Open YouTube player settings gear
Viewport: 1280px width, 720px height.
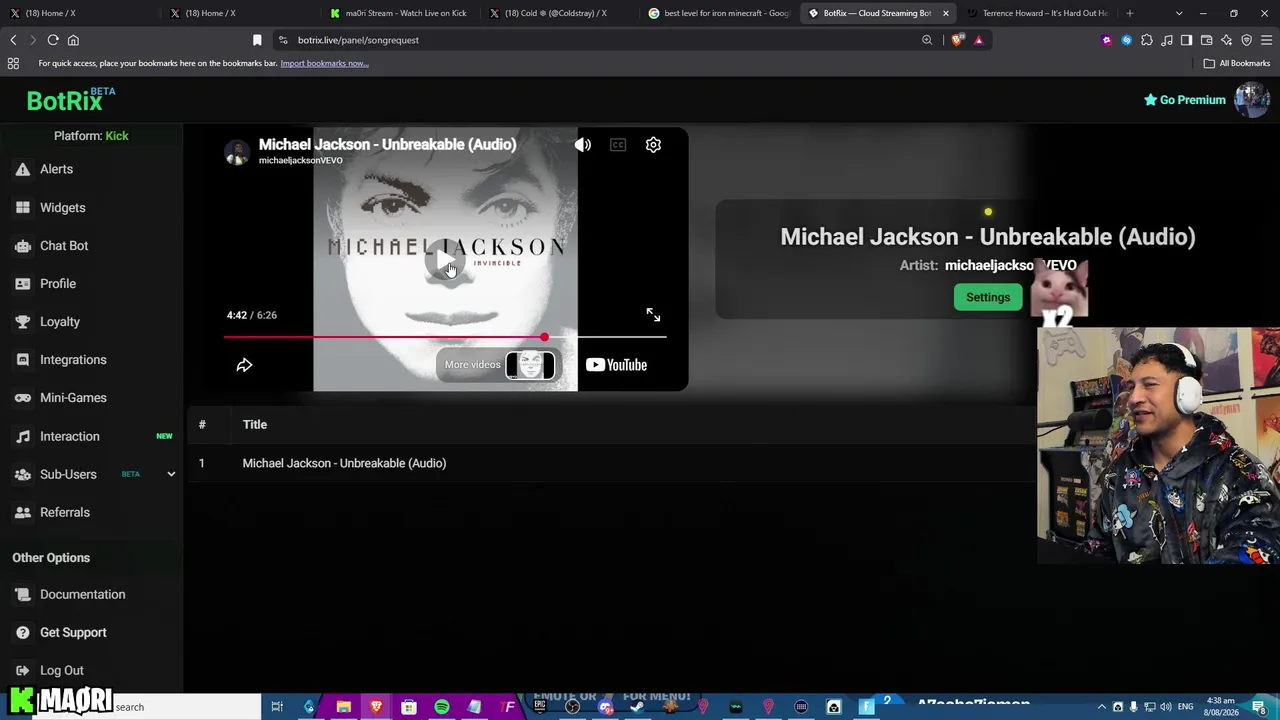coord(653,145)
